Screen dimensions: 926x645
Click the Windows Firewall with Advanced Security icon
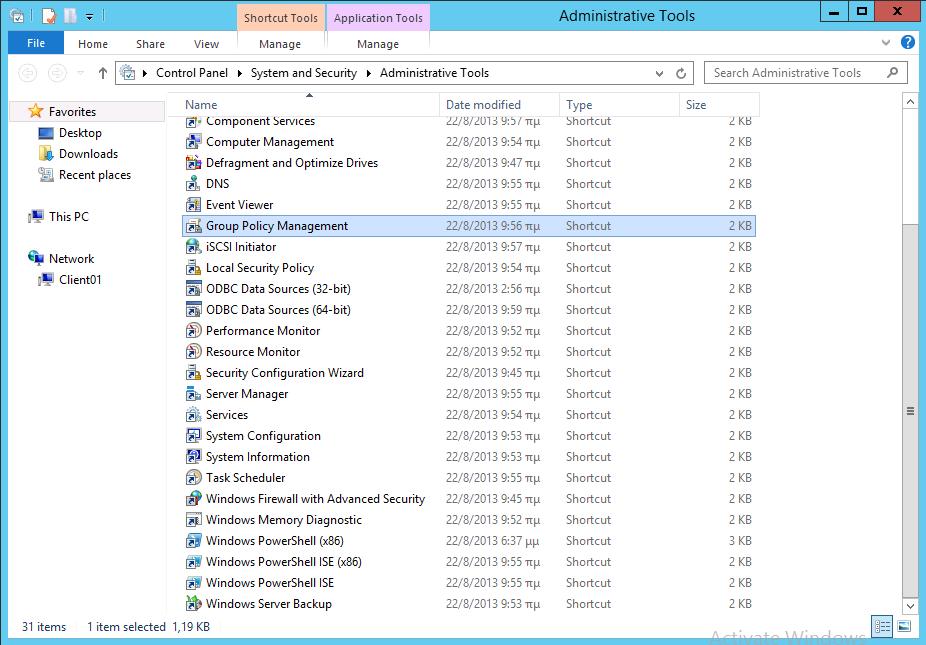(193, 499)
